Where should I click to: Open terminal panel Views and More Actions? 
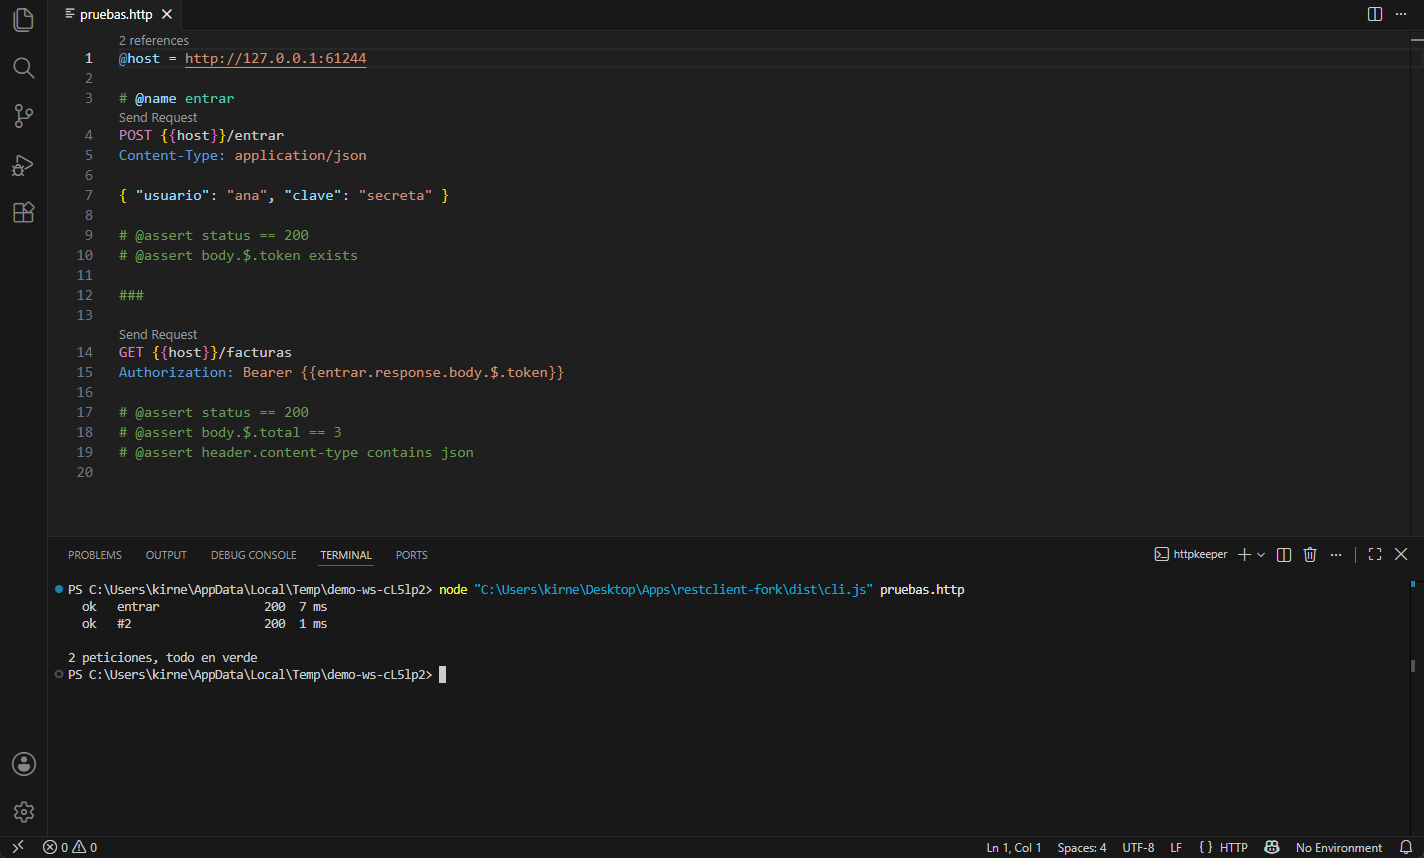click(x=1336, y=554)
